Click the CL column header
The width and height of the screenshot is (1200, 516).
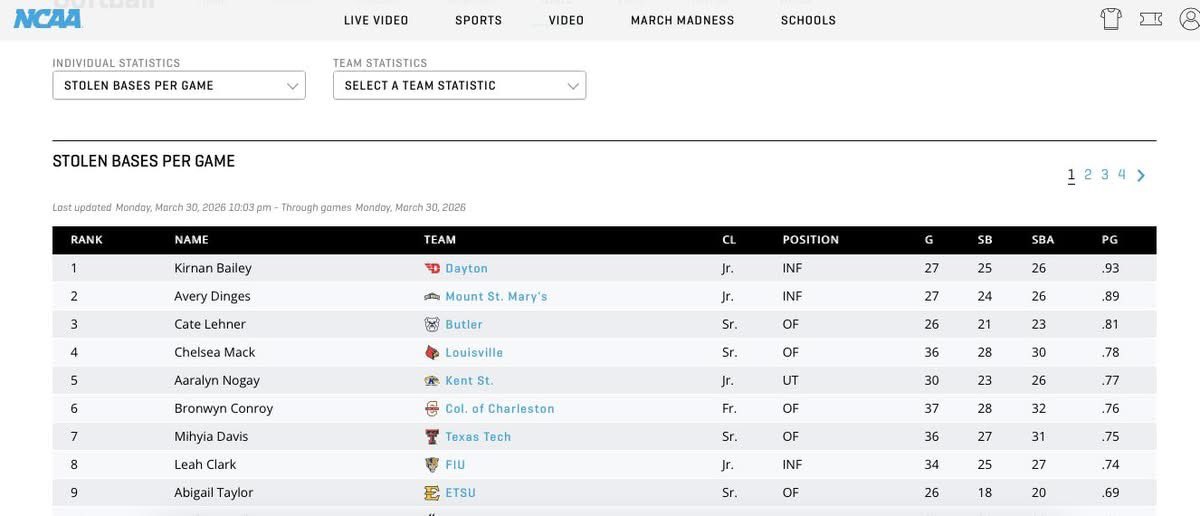pos(729,240)
